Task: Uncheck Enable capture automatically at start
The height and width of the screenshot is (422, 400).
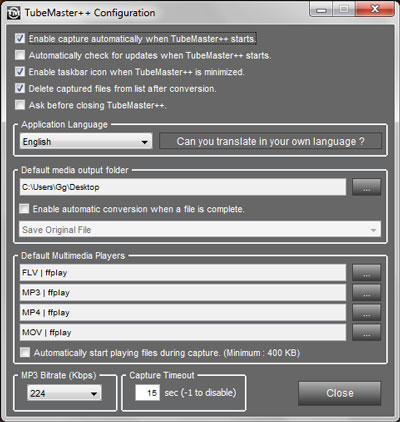Action: click(20, 38)
